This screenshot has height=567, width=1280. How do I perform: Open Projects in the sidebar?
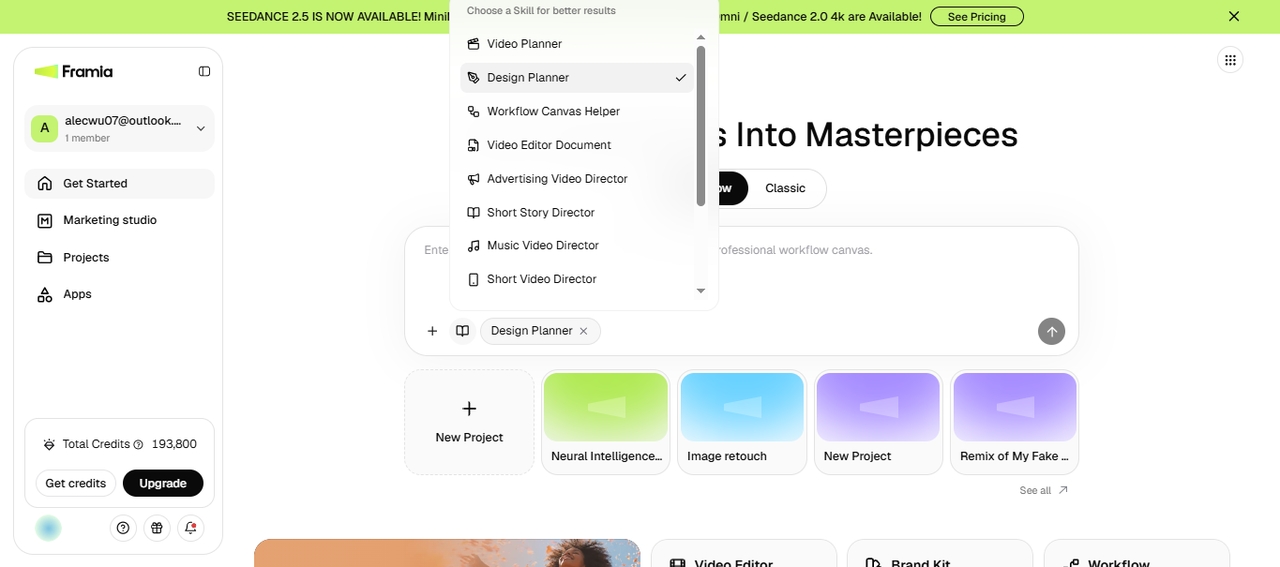120,257
